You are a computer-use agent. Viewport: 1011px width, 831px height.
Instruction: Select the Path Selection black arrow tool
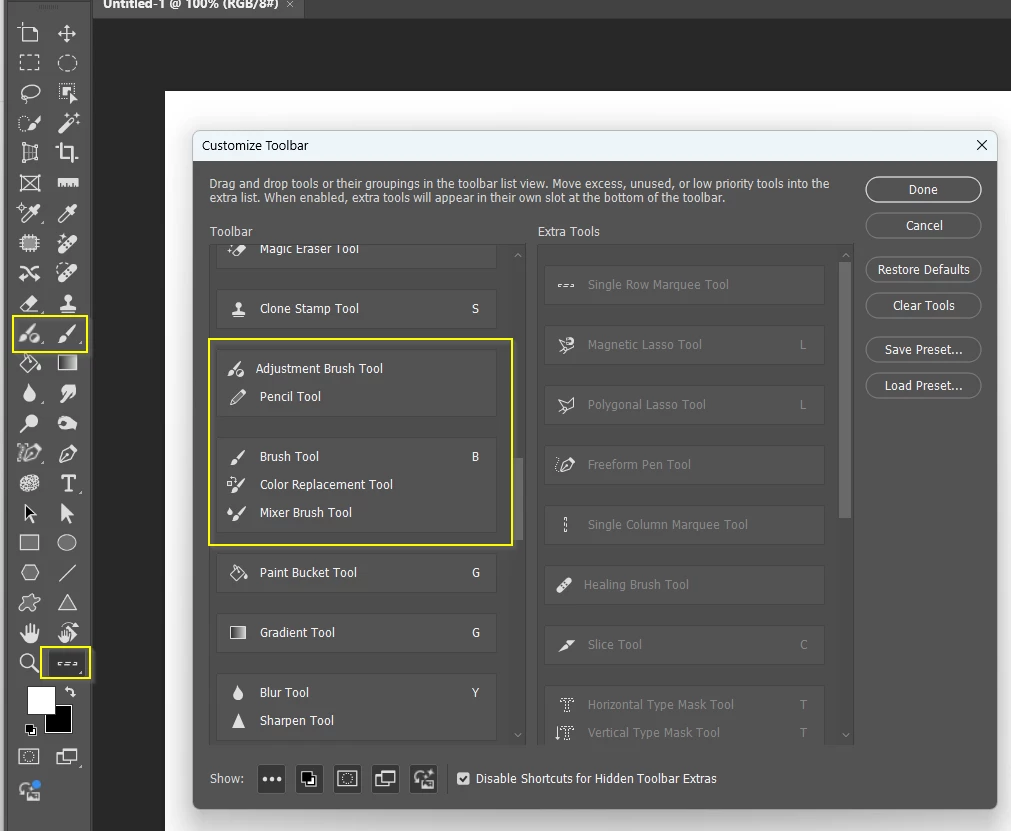point(30,514)
